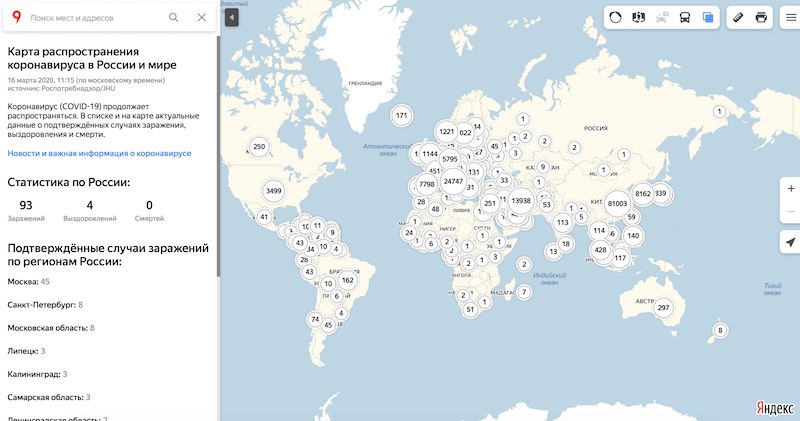Click the '93 Заражений' statistic
Screen dimensions: 800x421
click(26, 211)
